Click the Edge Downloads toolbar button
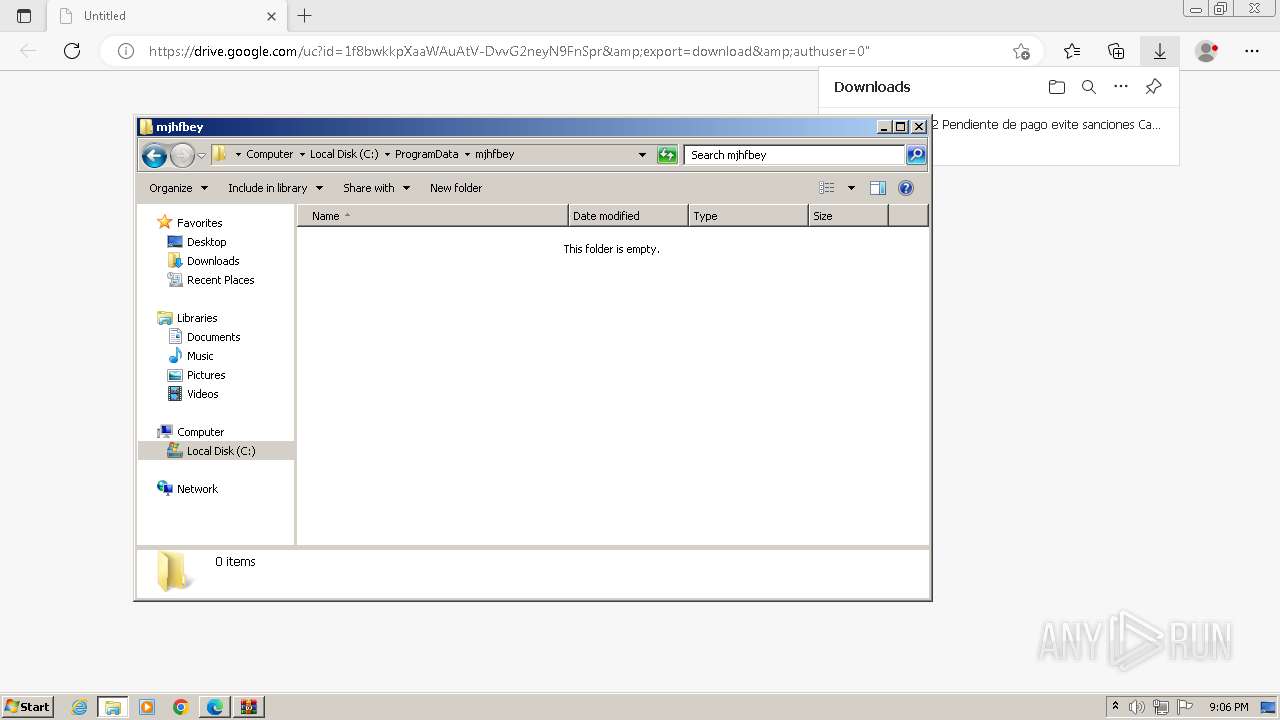The height and width of the screenshot is (720, 1280). (1159, 51)
